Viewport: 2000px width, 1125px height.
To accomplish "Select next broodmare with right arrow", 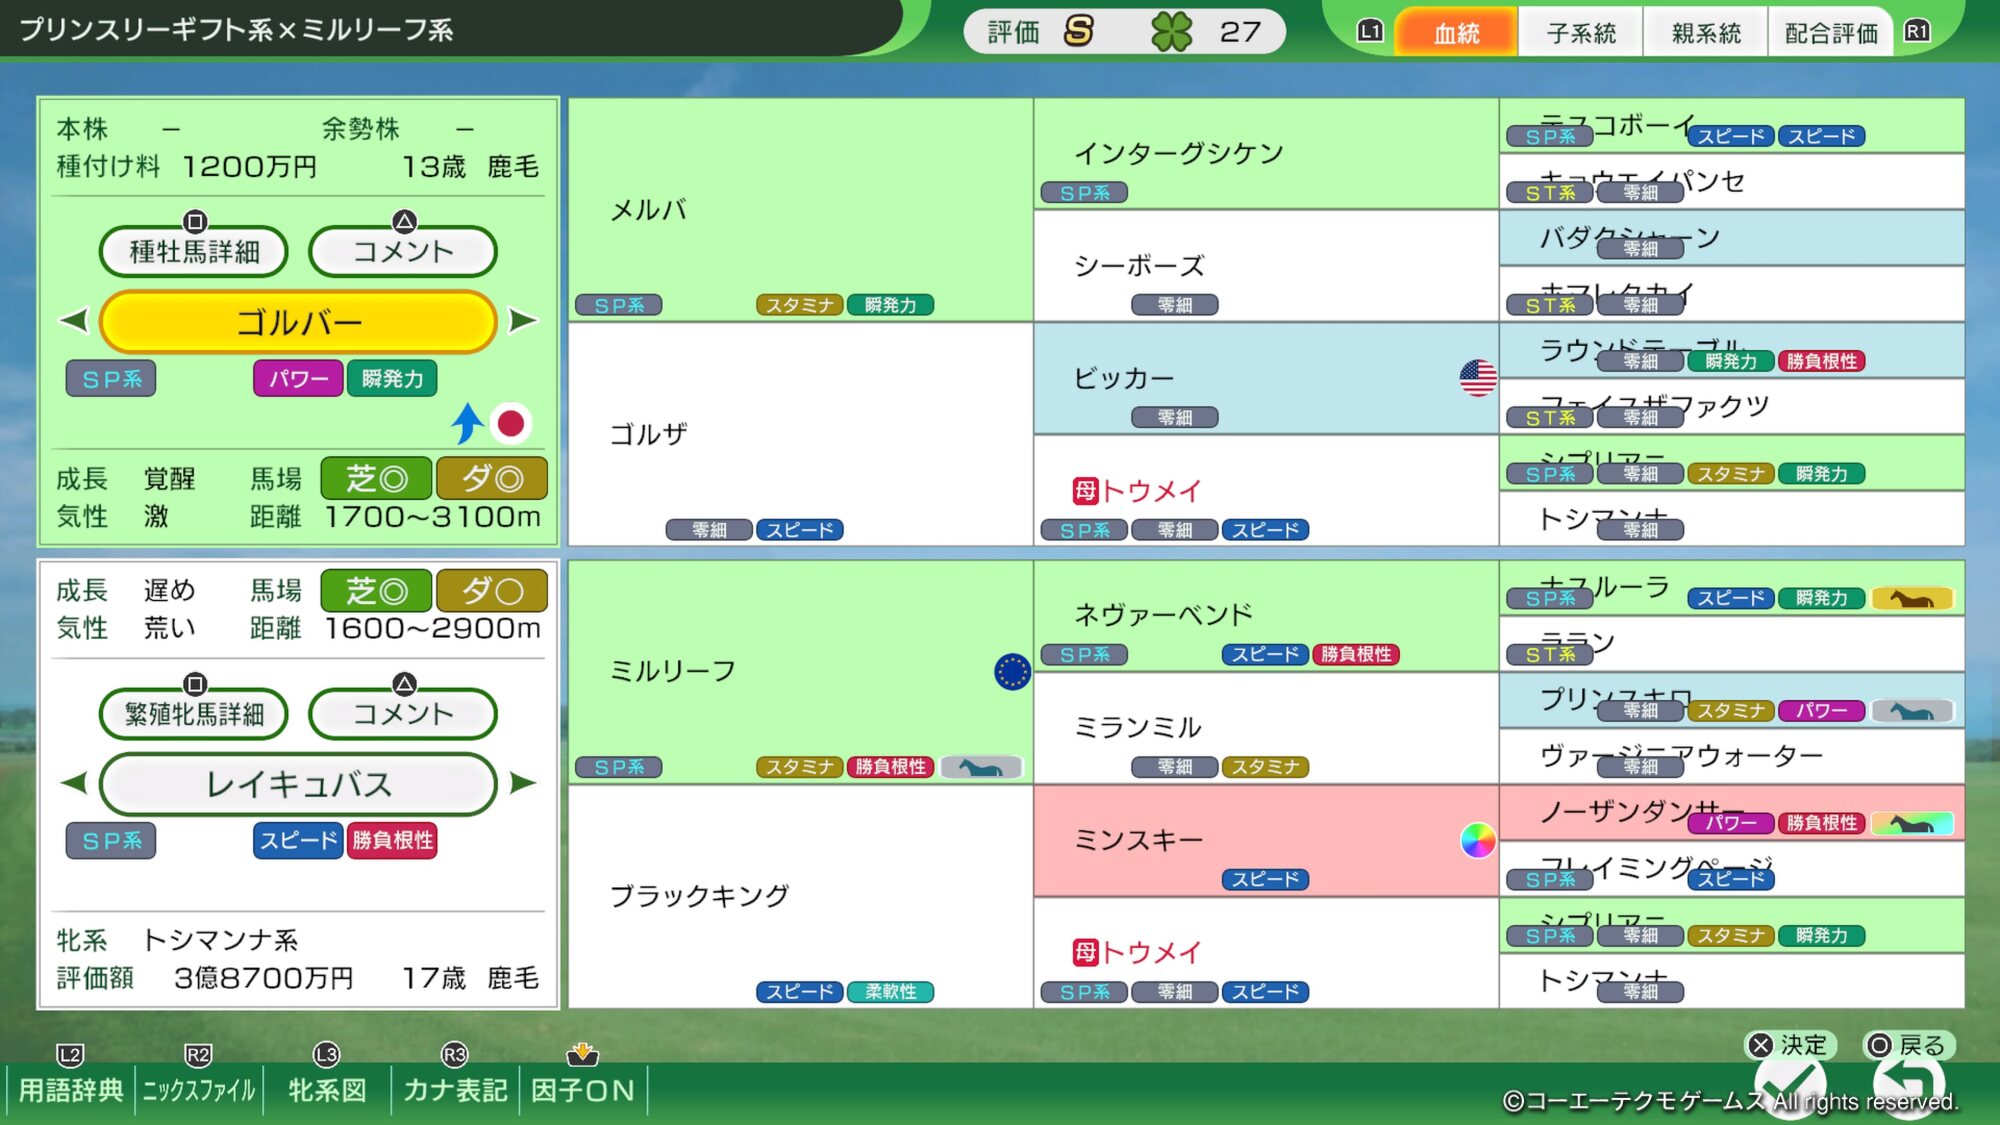I will coord(523,783).
